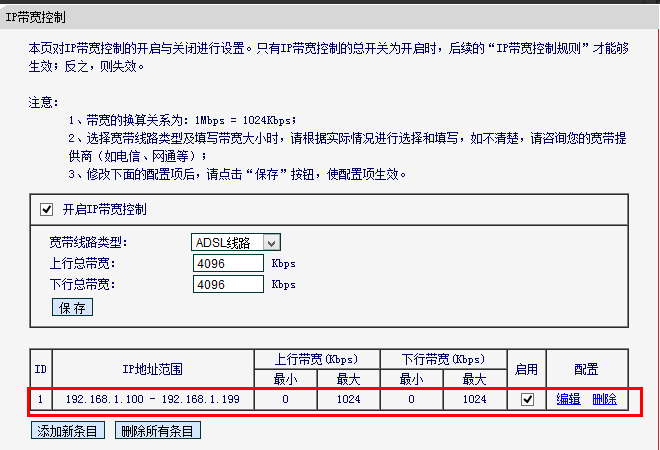Click the 1024 value under 上行带宽 最大
Screen dimensions: 660x450
349,399
